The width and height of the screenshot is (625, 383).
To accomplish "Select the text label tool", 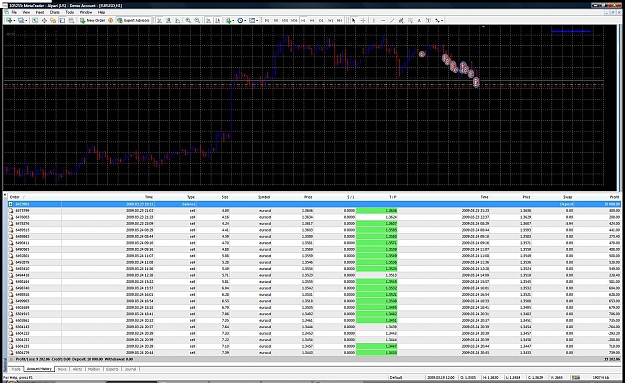I will click(428, 20).
